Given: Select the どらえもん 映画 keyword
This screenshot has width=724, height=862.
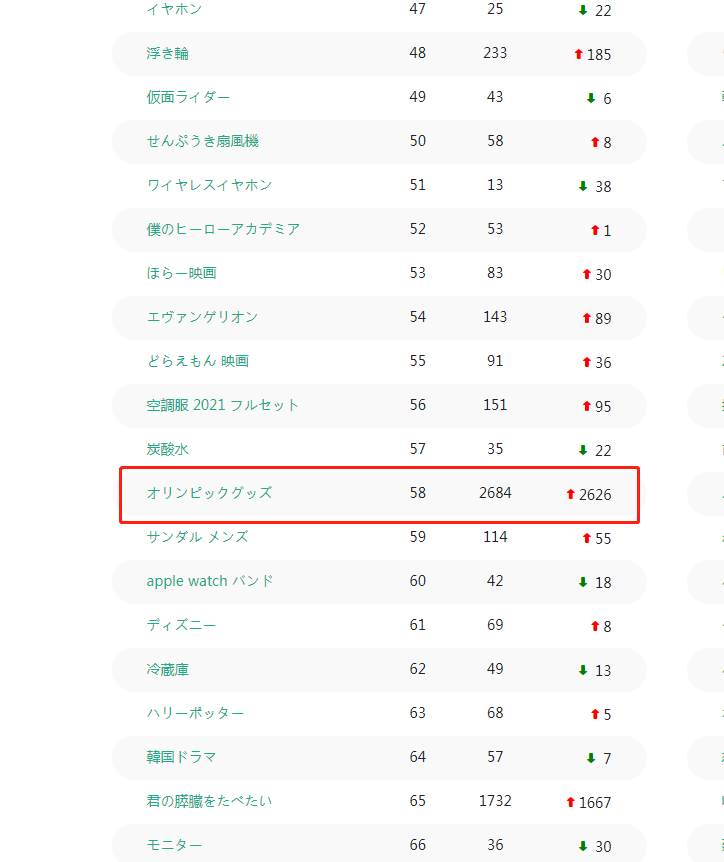Looking at the screenshot, I should point(197,361).
